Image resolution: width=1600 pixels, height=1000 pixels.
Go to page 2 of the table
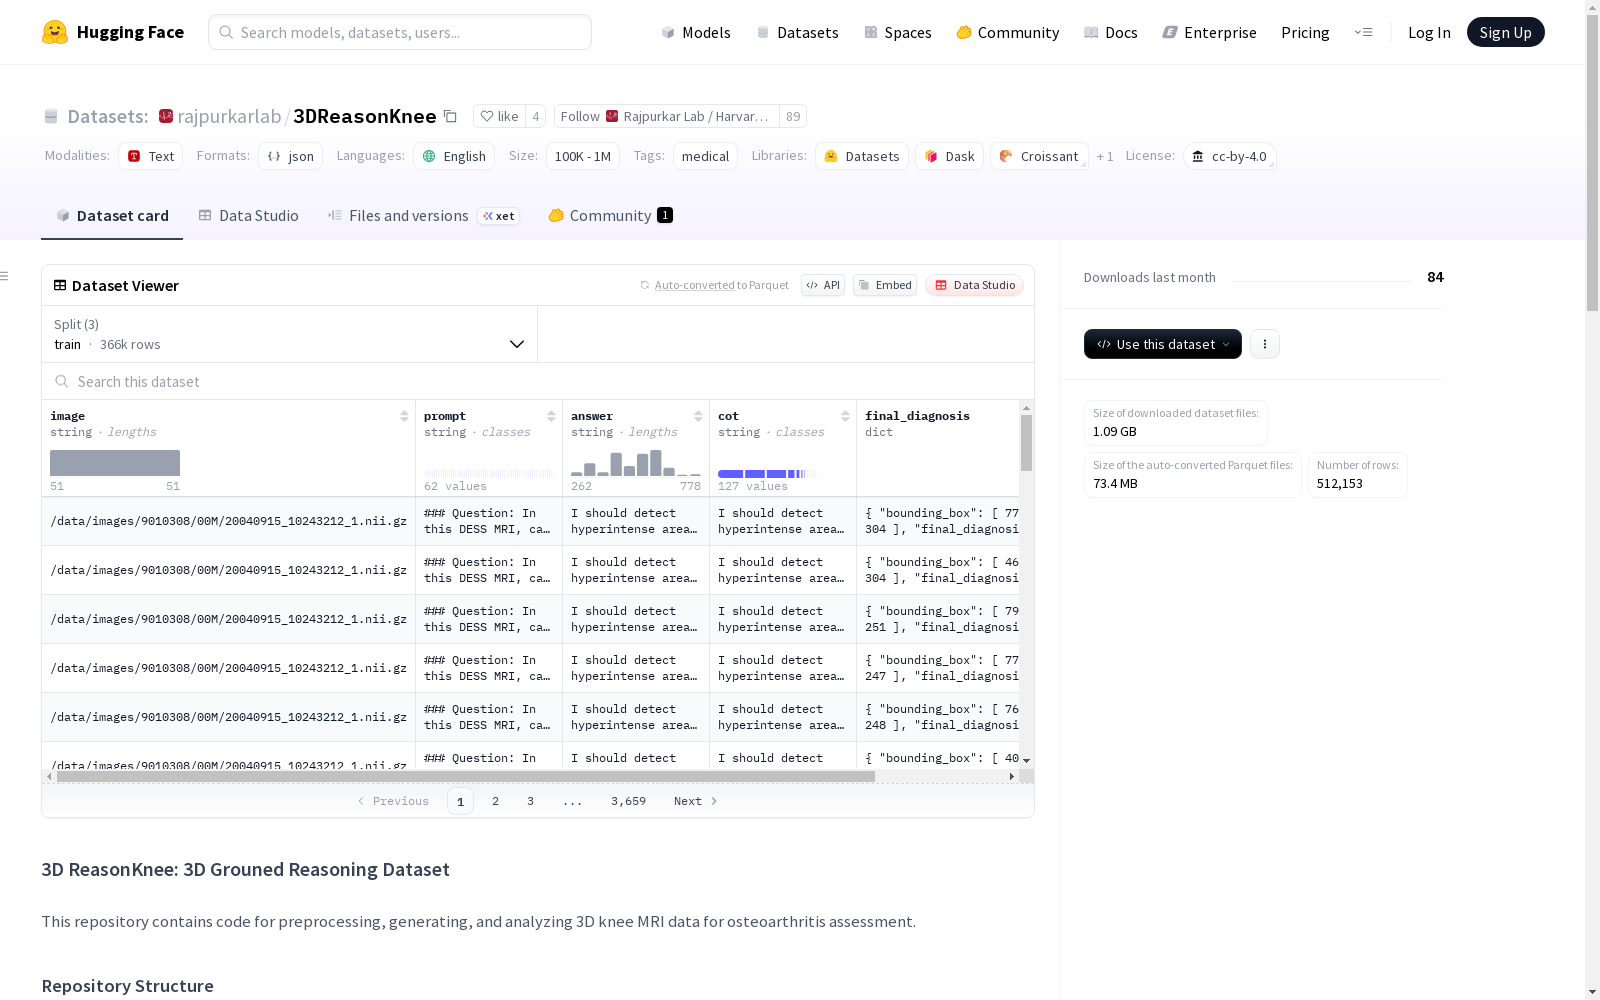pyautogui.click(x=495, y=801)
